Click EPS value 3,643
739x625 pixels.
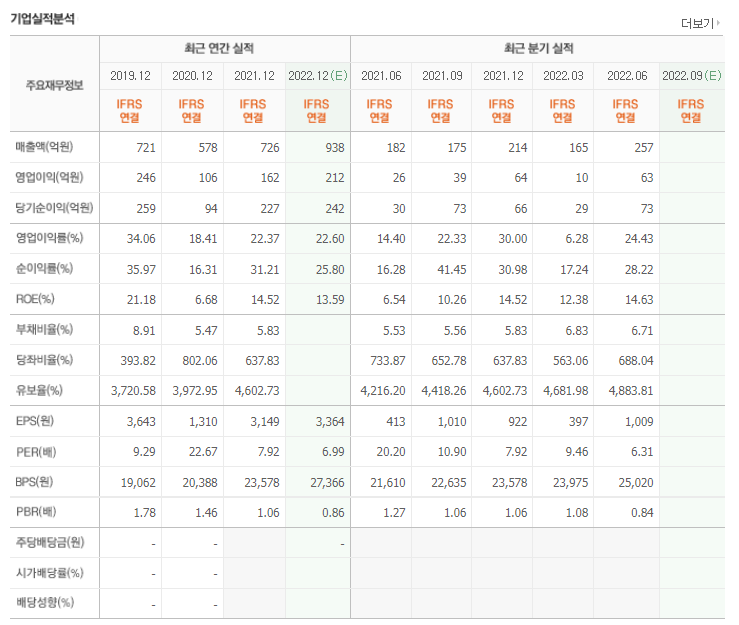[141, 422]
